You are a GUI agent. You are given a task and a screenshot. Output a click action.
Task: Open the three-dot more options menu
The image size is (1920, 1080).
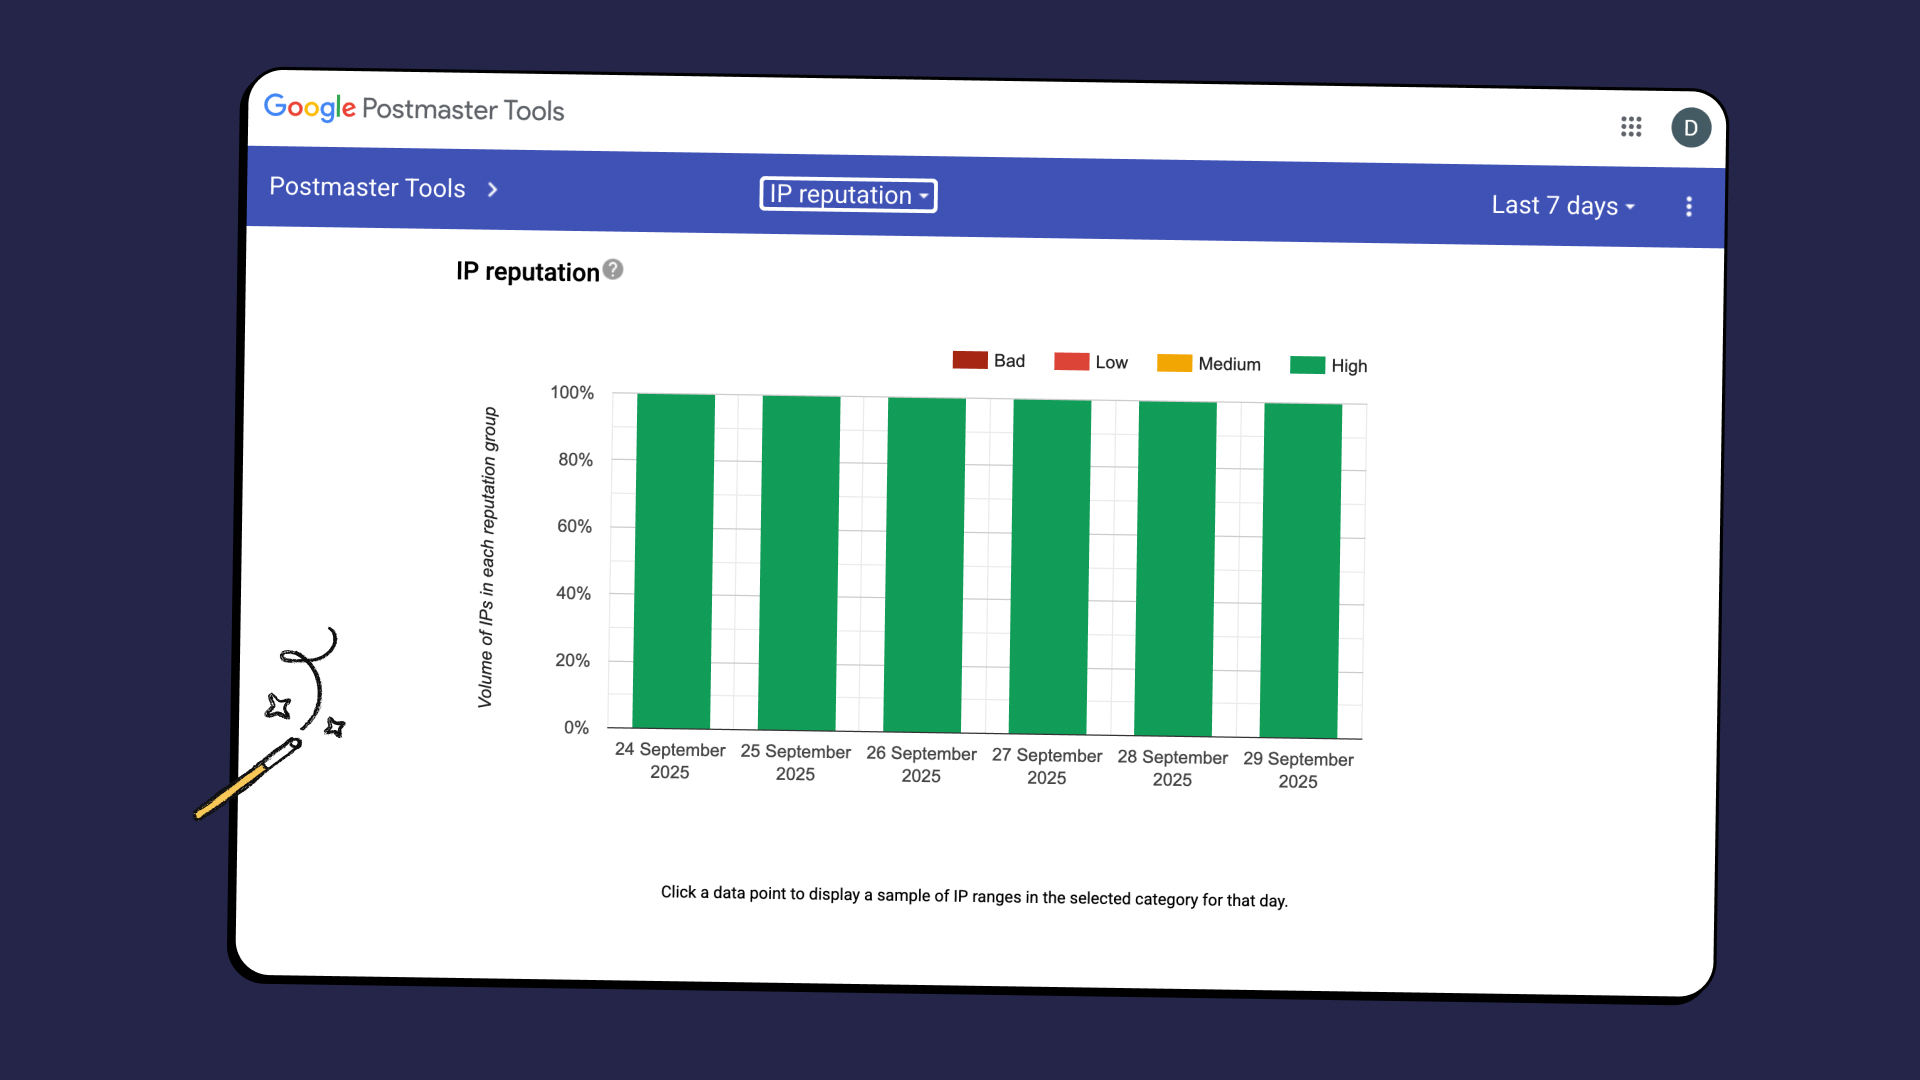tap(1689, 207)
